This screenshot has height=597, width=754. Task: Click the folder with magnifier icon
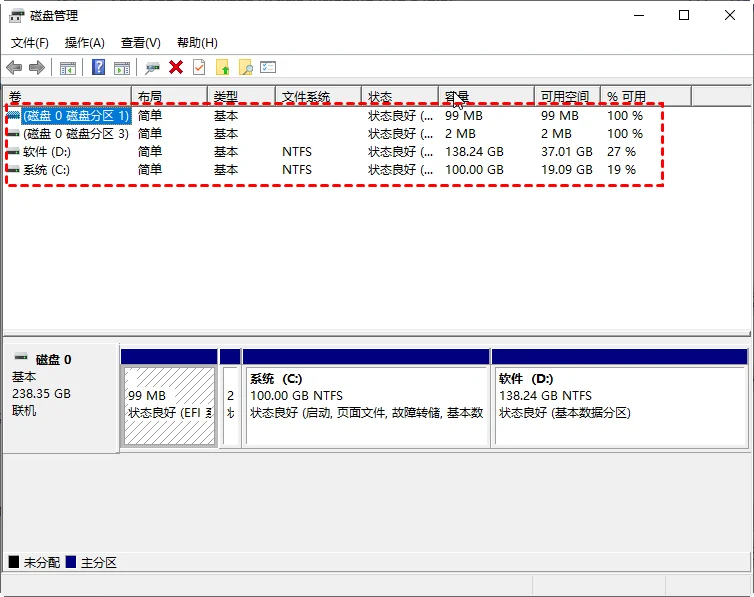[x=246, y=67]
